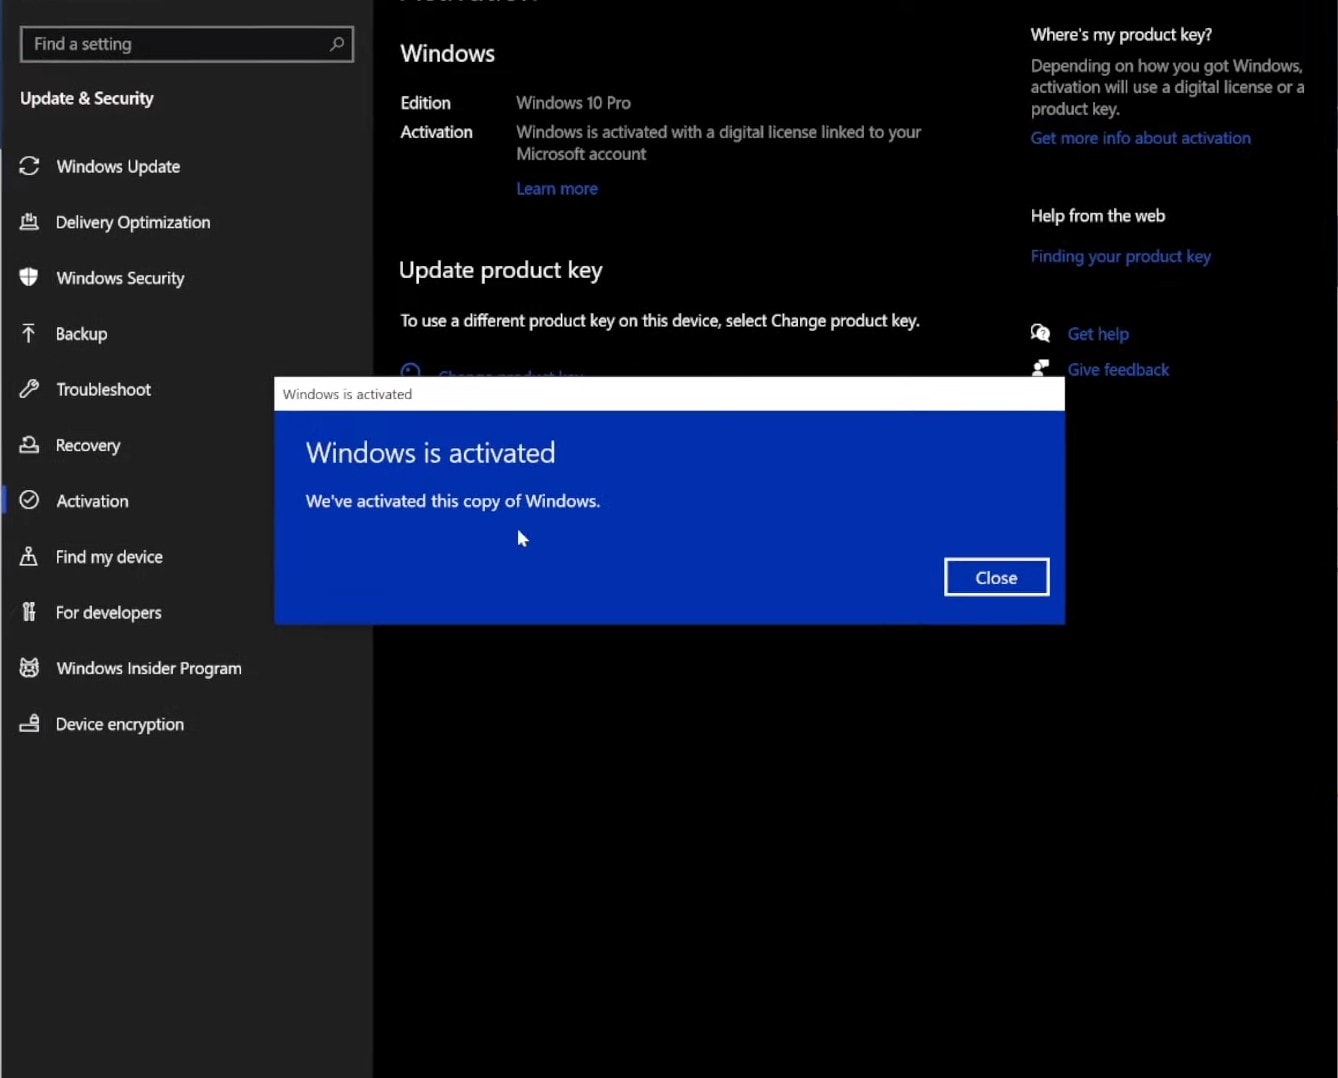Click the Backup arrow icon
The image size is (1338, 1078).
29,333
